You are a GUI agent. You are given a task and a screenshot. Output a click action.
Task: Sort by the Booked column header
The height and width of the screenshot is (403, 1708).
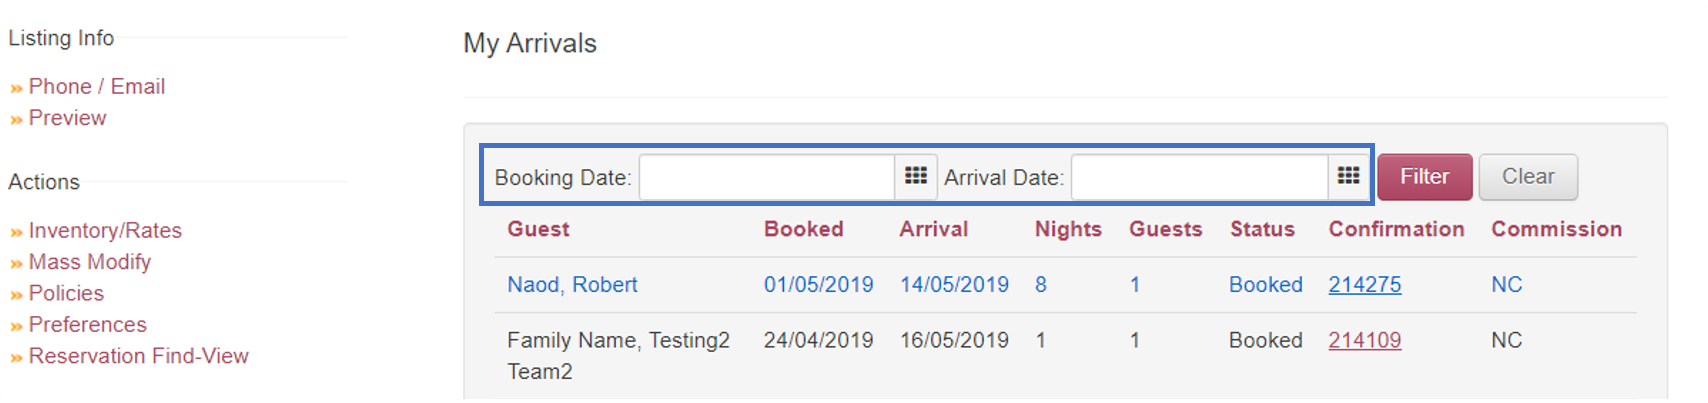click(803, 229)
